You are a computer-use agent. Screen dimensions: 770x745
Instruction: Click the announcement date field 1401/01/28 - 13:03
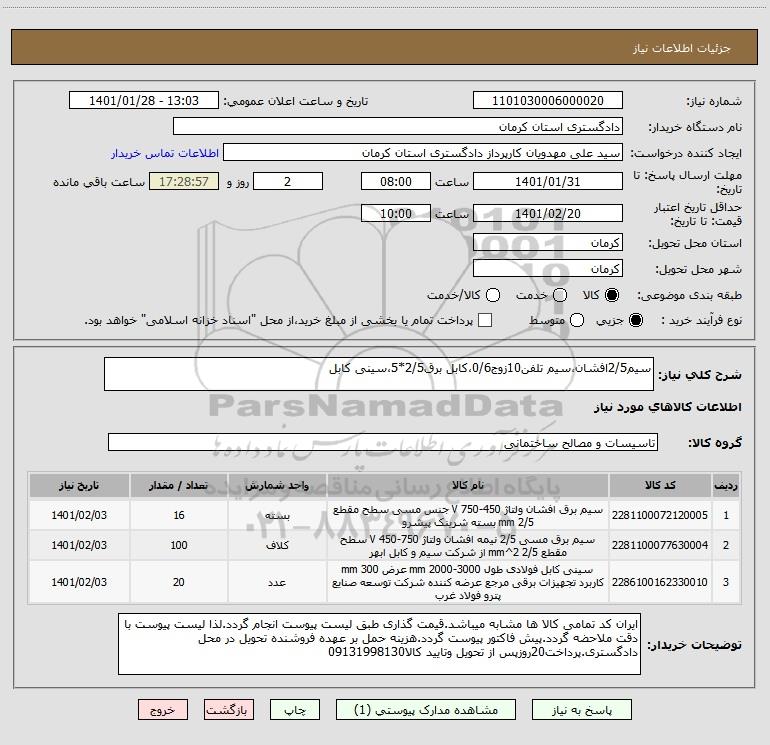[x=144, y=101]
